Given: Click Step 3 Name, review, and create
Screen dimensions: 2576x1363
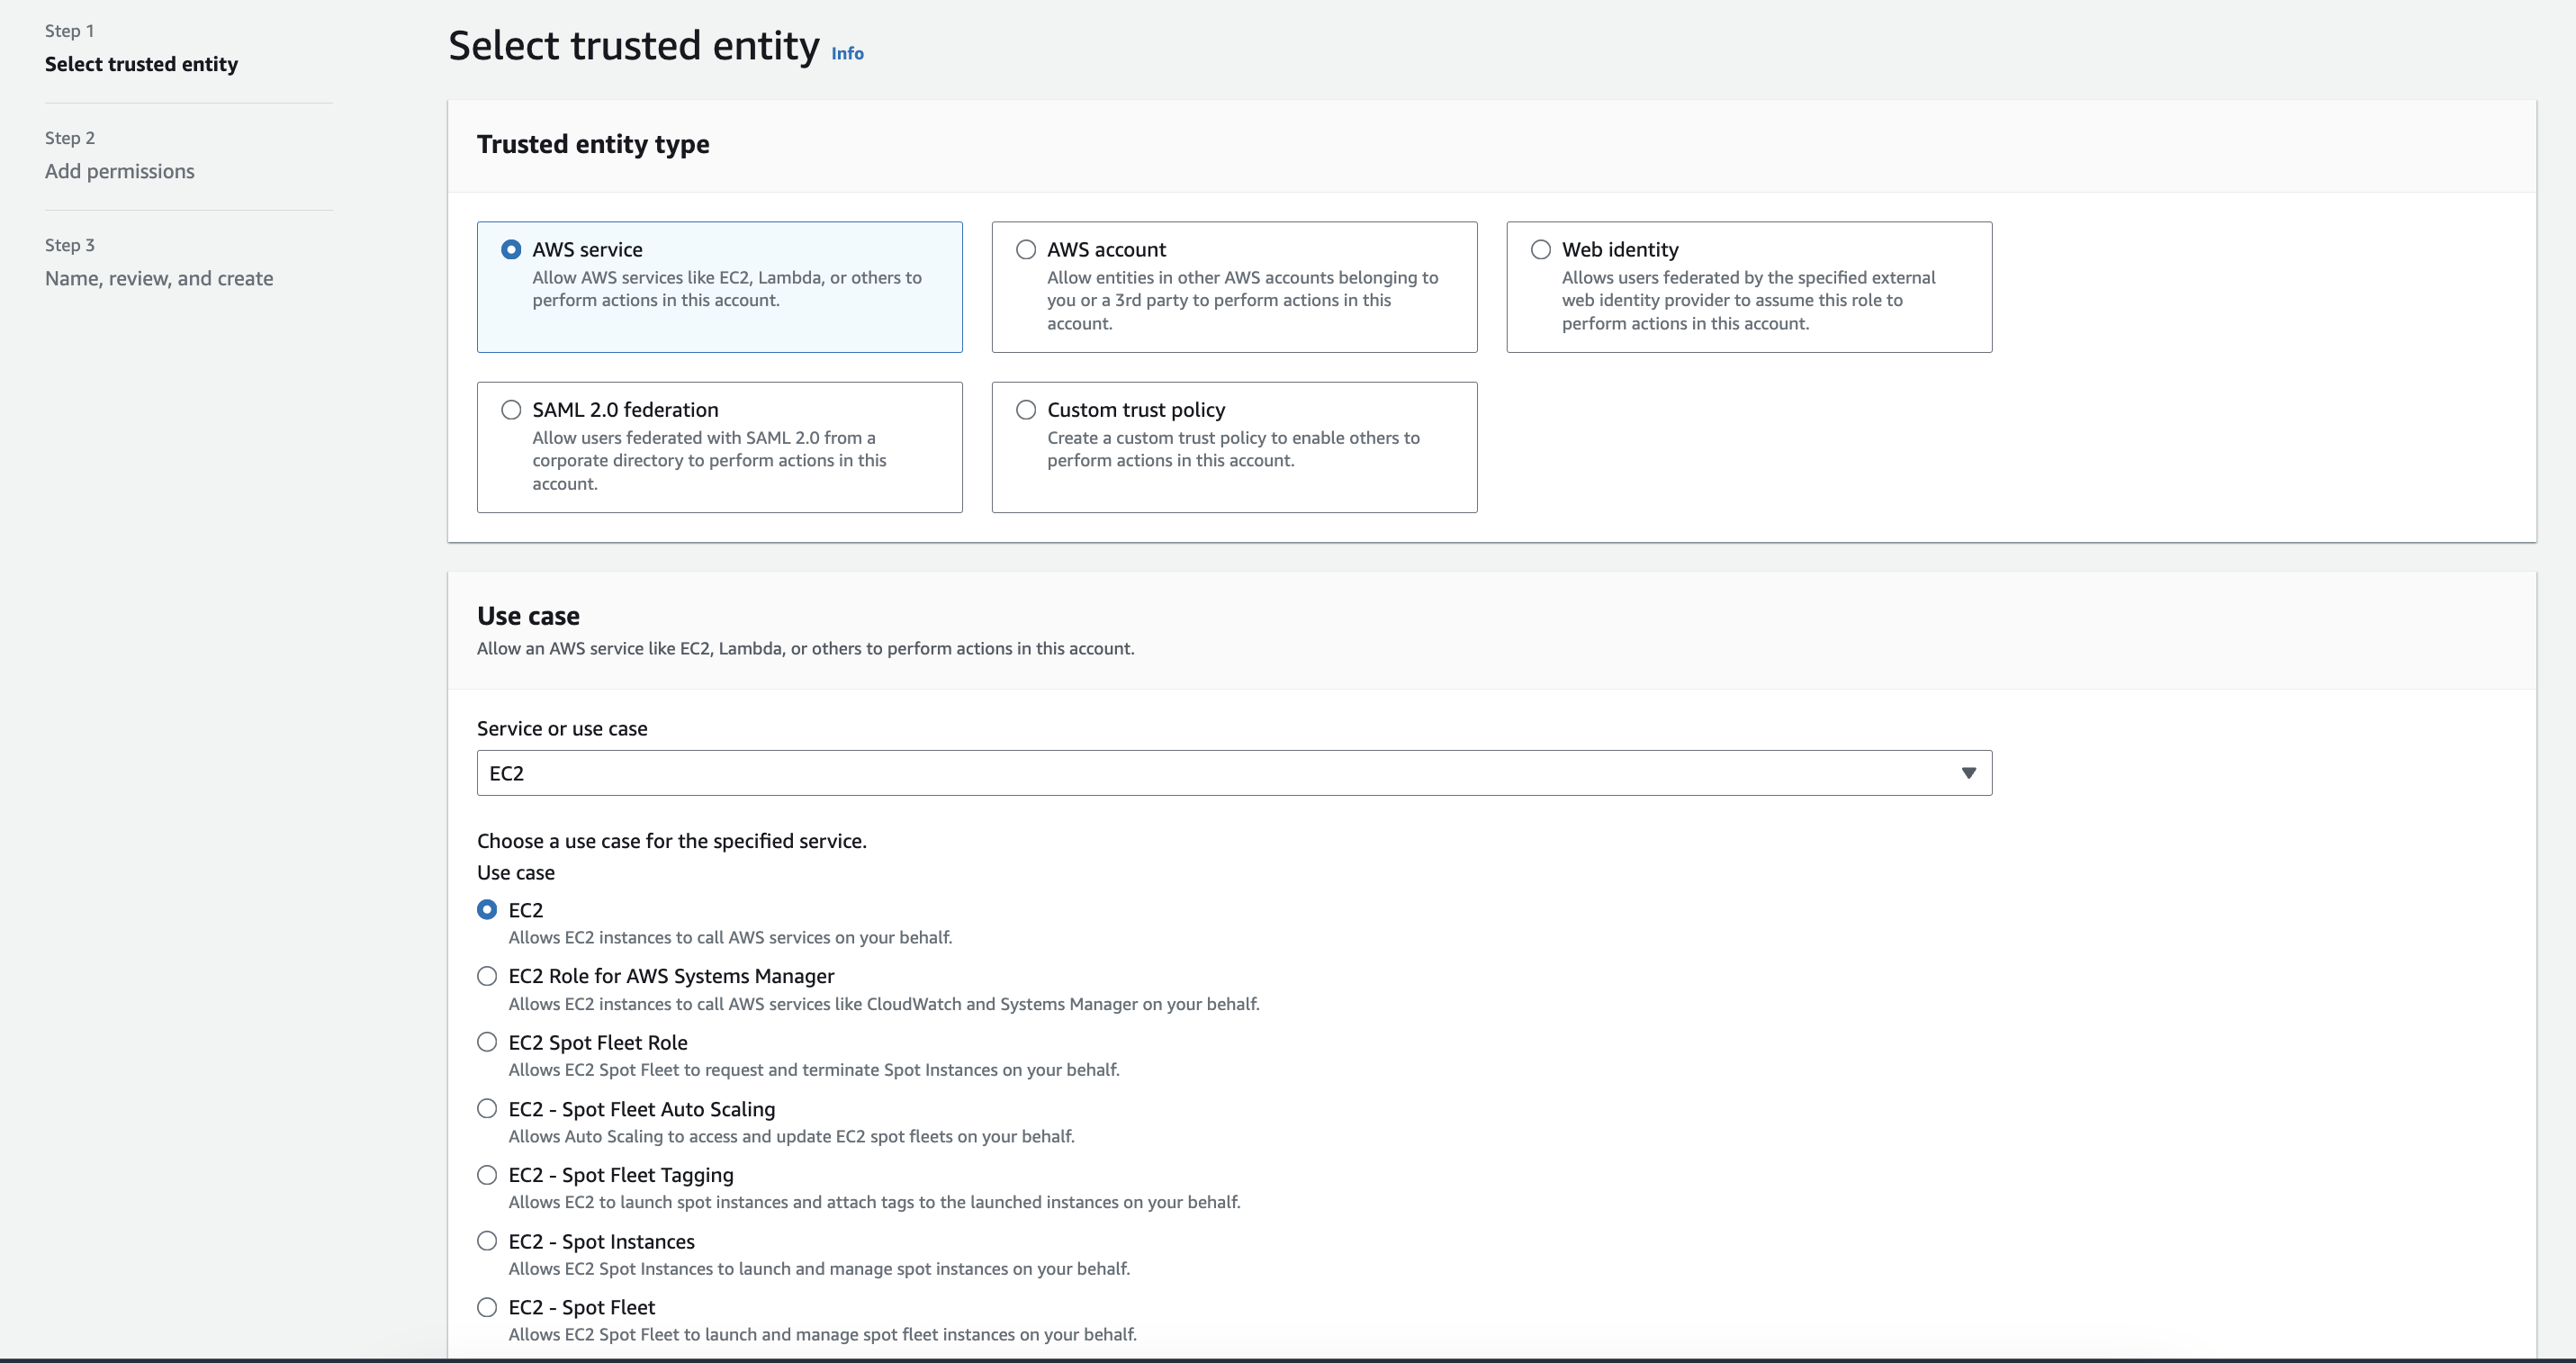Looking at the screenshot, I should [x=159, y=278].
